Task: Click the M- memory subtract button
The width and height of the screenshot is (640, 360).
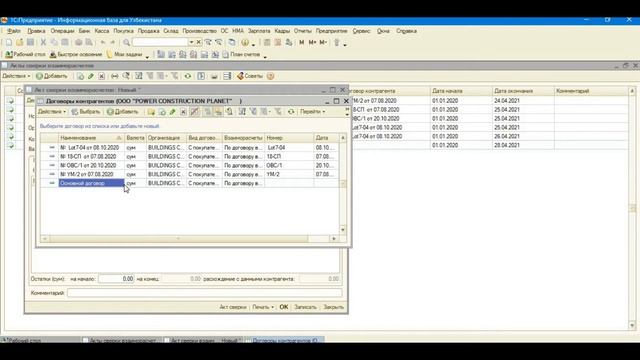Action: [x=323, y=42]
